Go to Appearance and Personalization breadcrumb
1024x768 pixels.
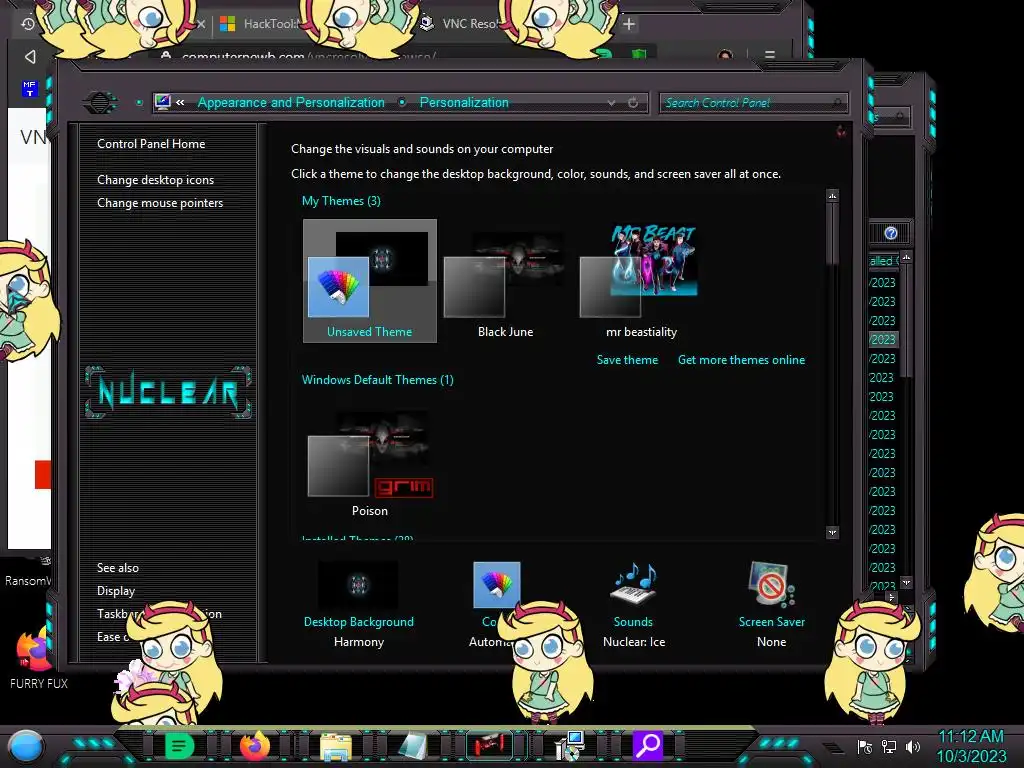(x=291, y=103)
